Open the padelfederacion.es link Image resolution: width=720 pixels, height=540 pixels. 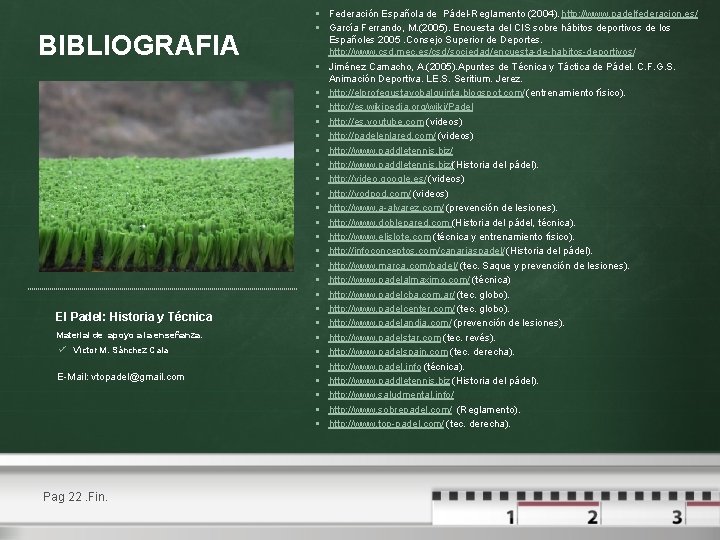point(629,14)
